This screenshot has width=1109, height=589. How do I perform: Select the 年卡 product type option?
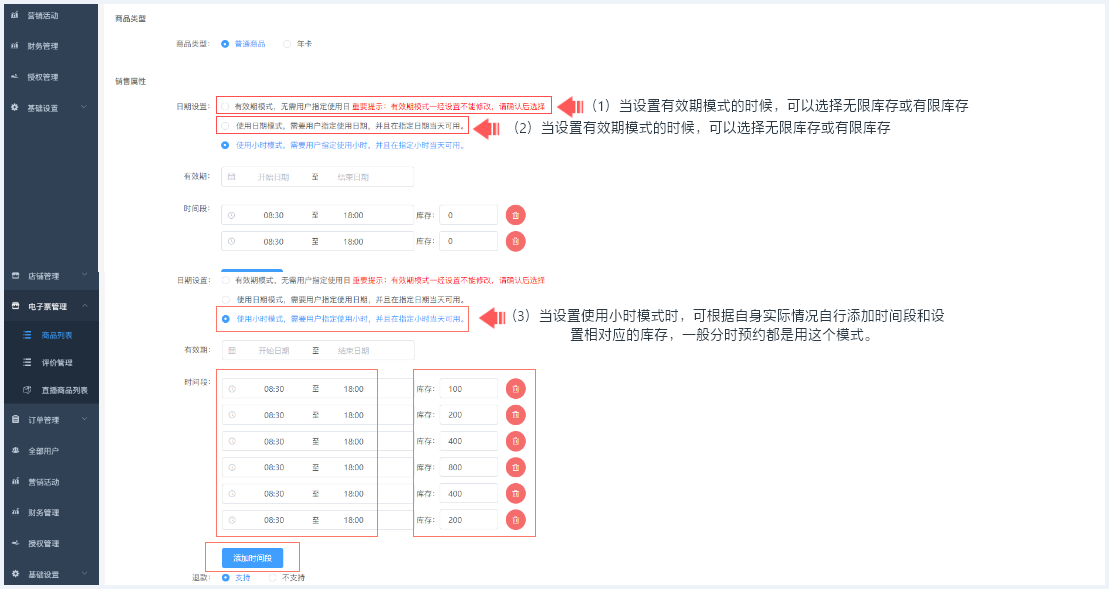(x=287, y=44)
